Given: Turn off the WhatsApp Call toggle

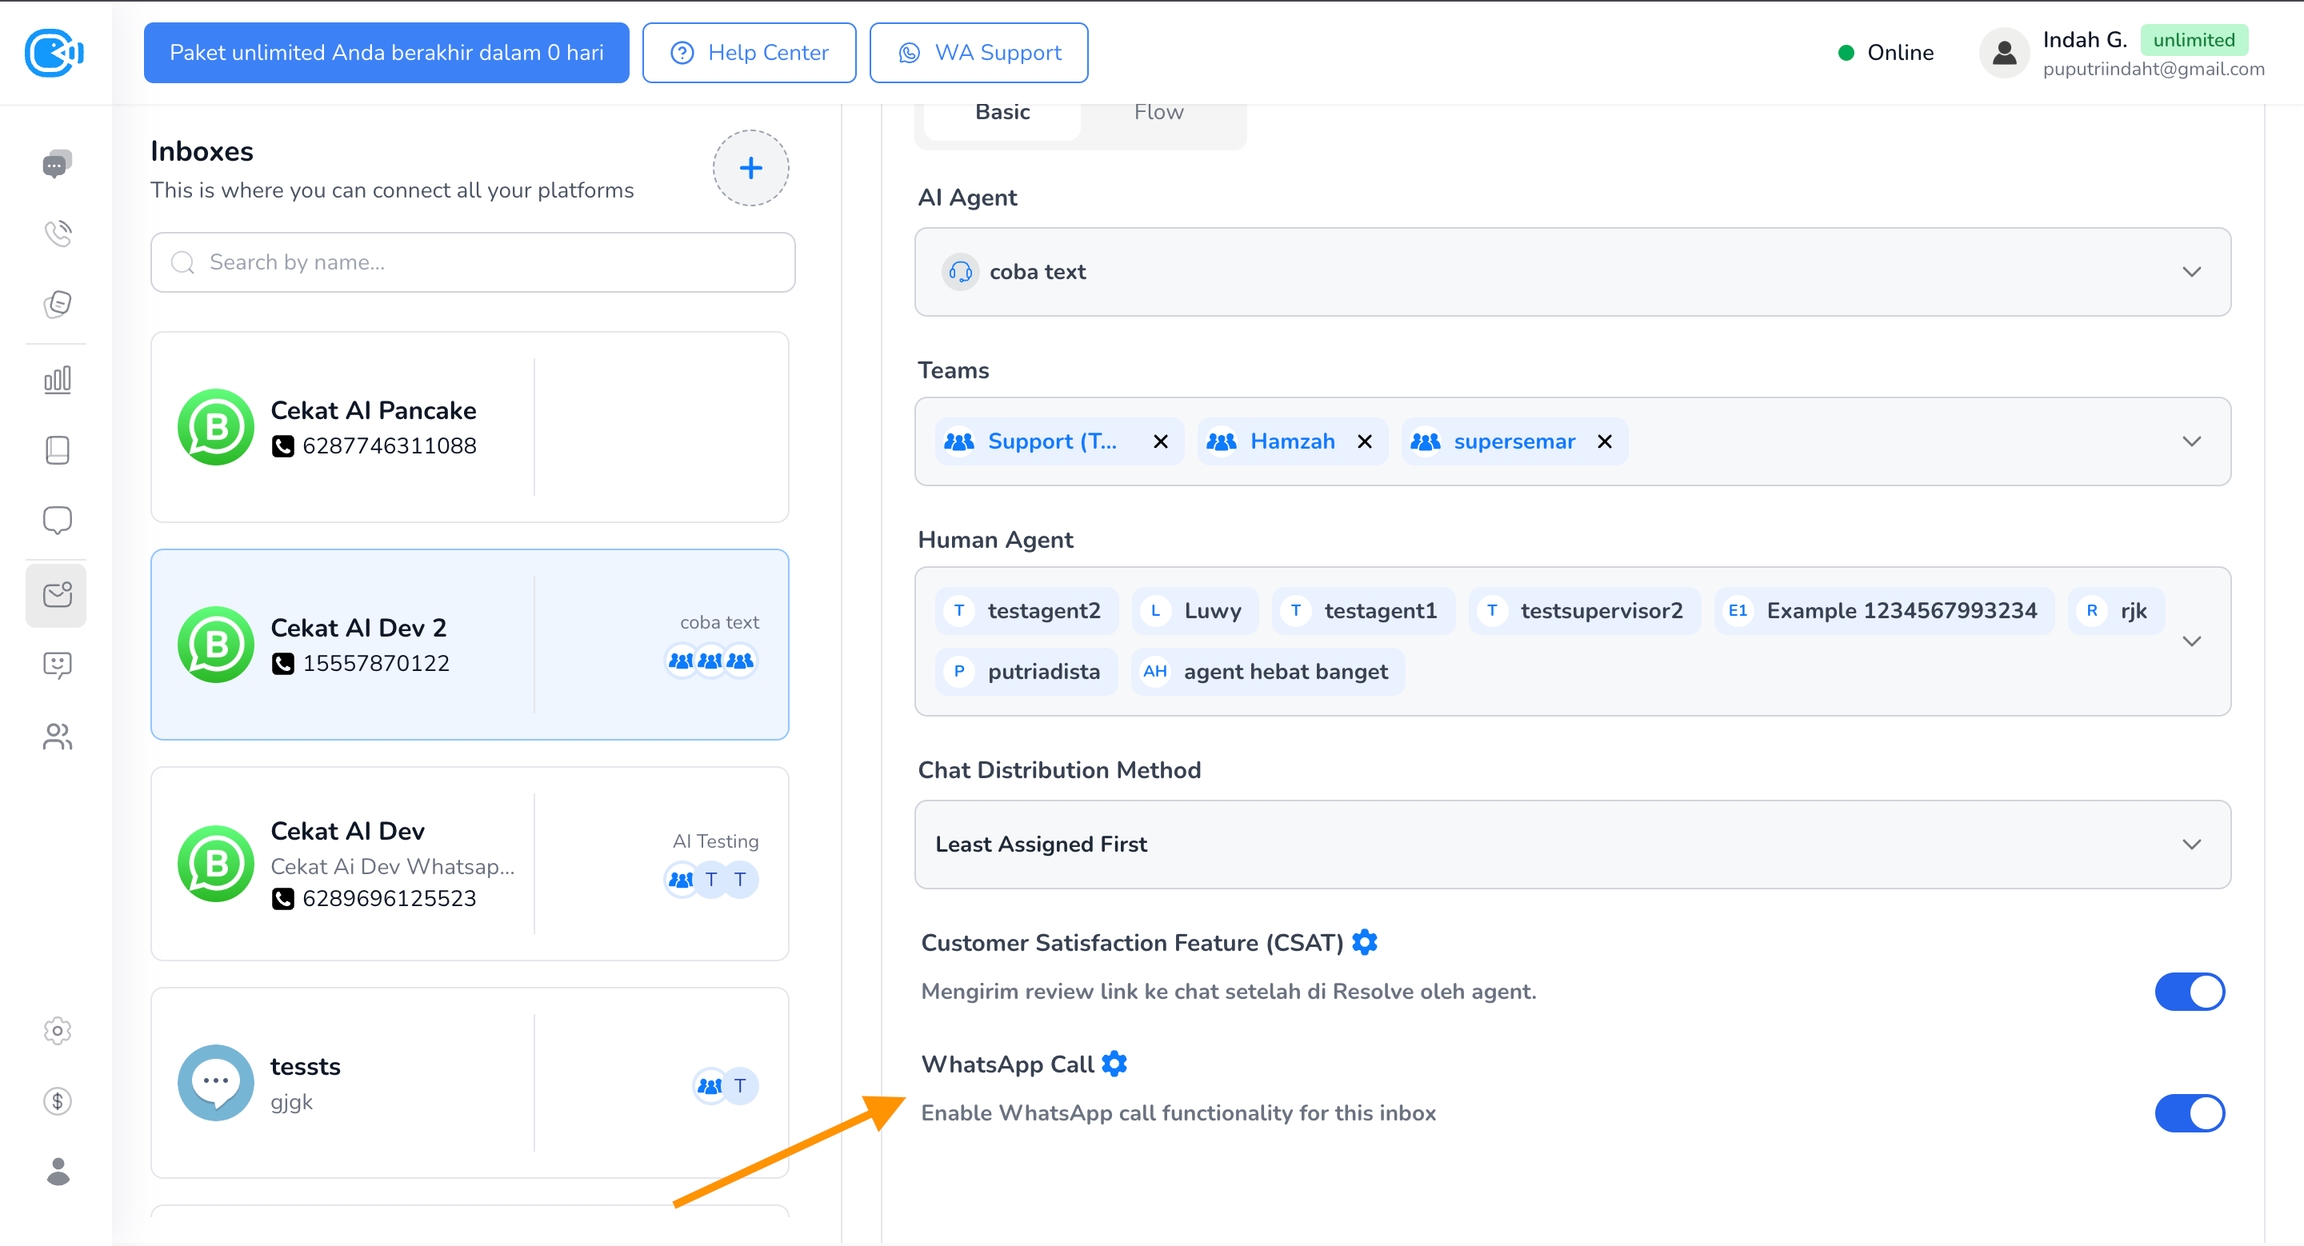Looking at the screenshot, I should [x=2189, y=1113].
